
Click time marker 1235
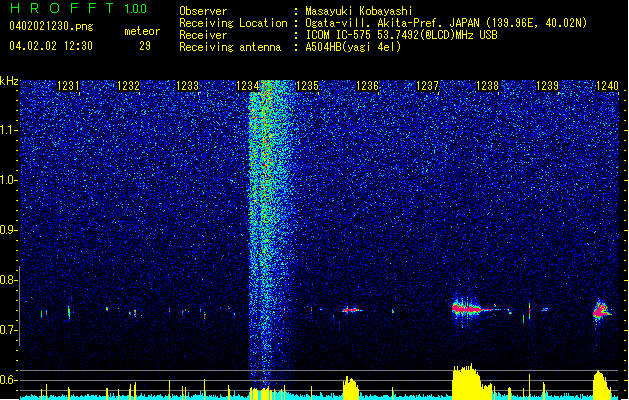[x=307, y=86]
